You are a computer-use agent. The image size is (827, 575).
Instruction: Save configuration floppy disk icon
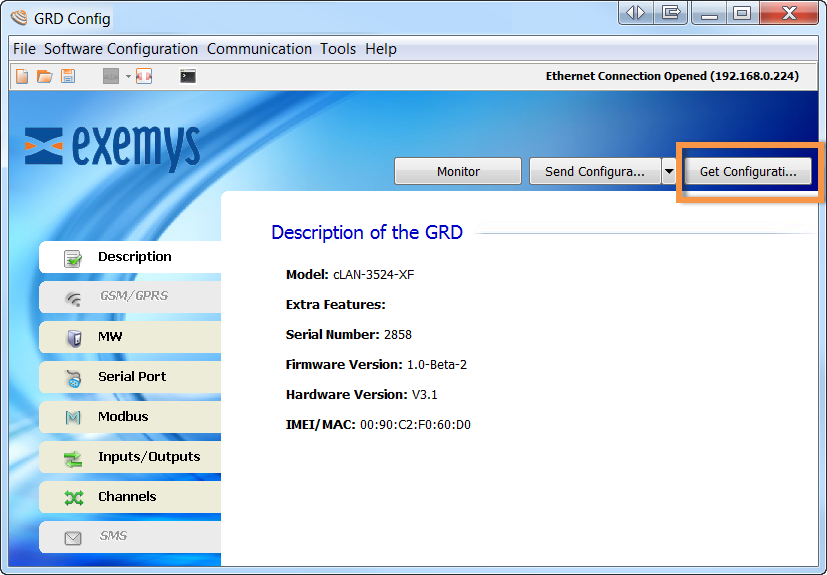68,76
